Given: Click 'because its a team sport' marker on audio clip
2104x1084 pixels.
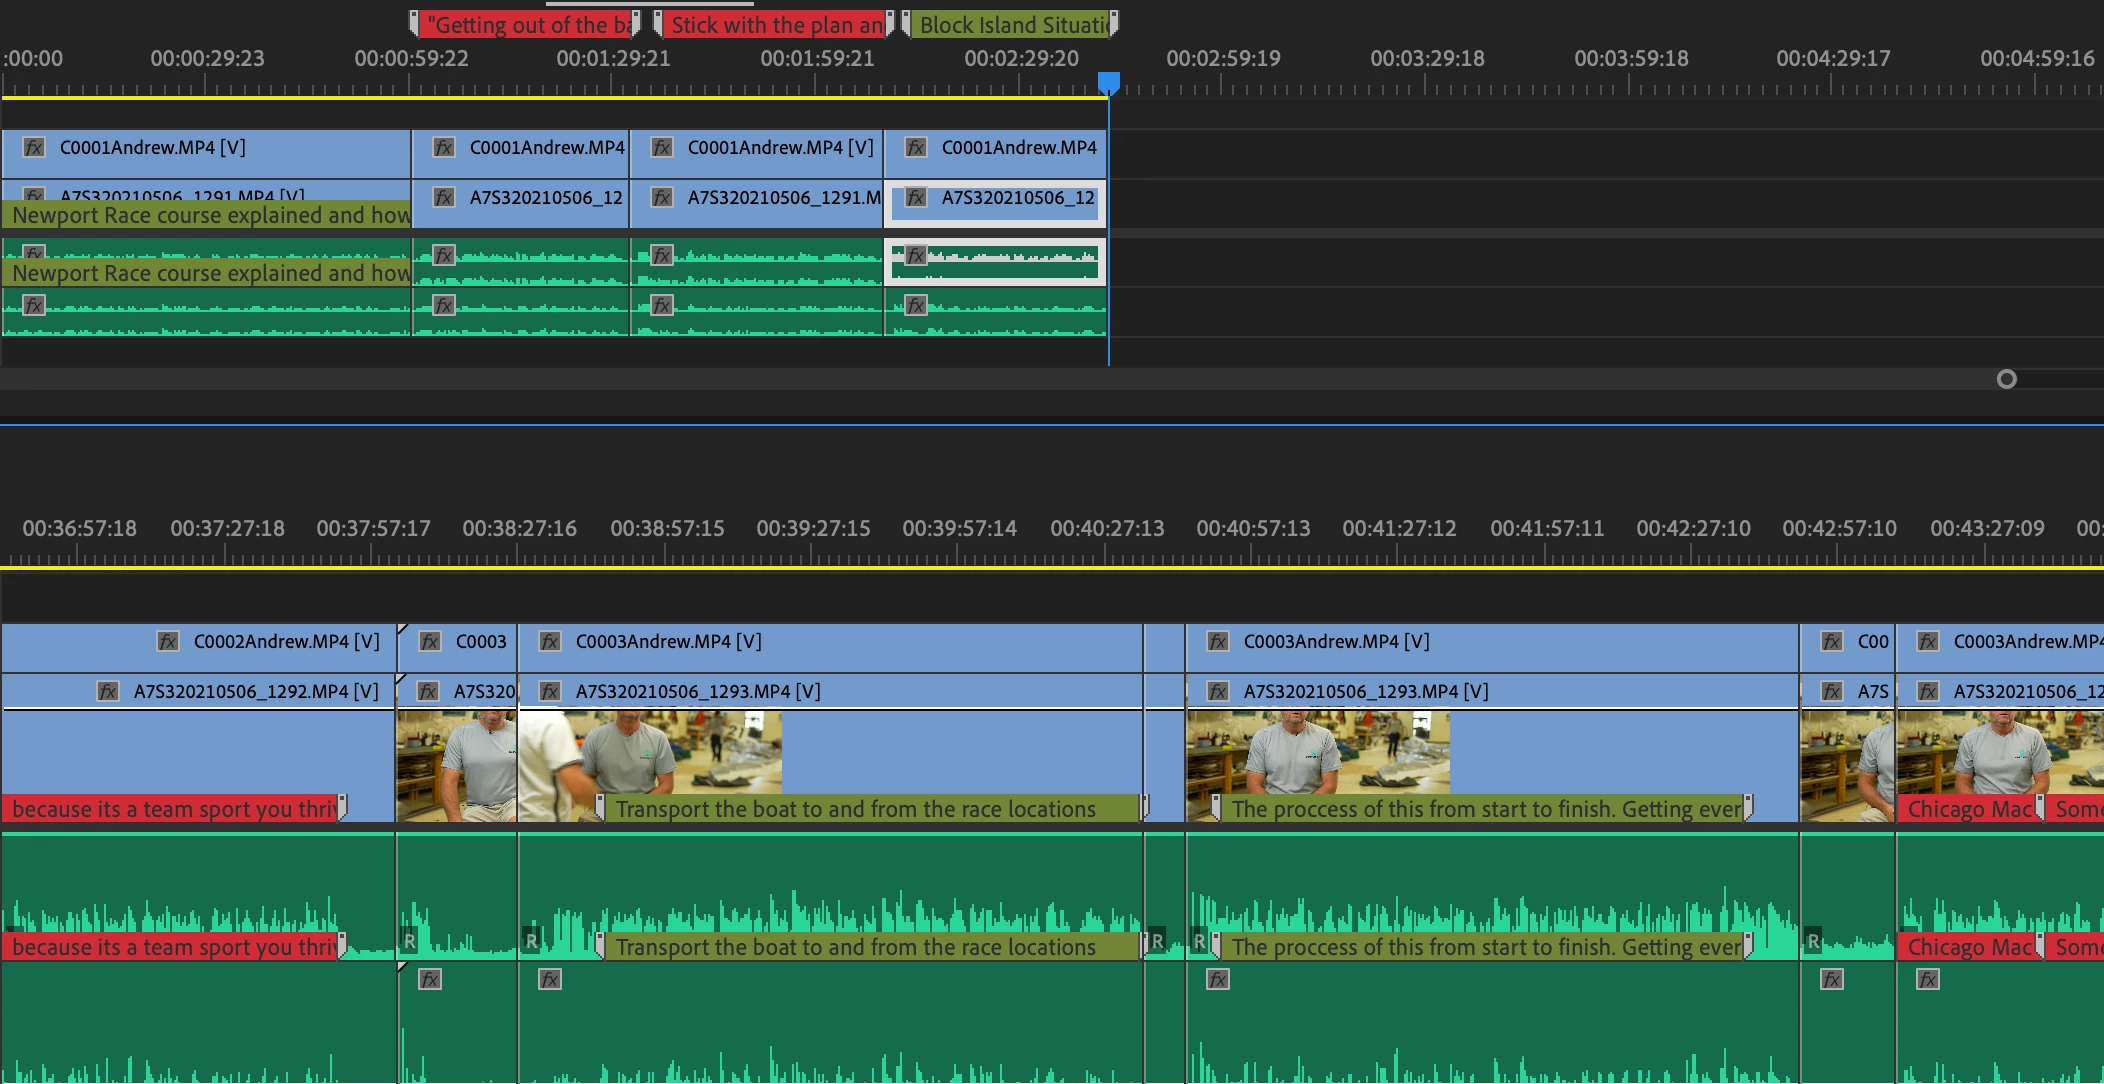Looking at the screenshot, I should coord(175,946).
